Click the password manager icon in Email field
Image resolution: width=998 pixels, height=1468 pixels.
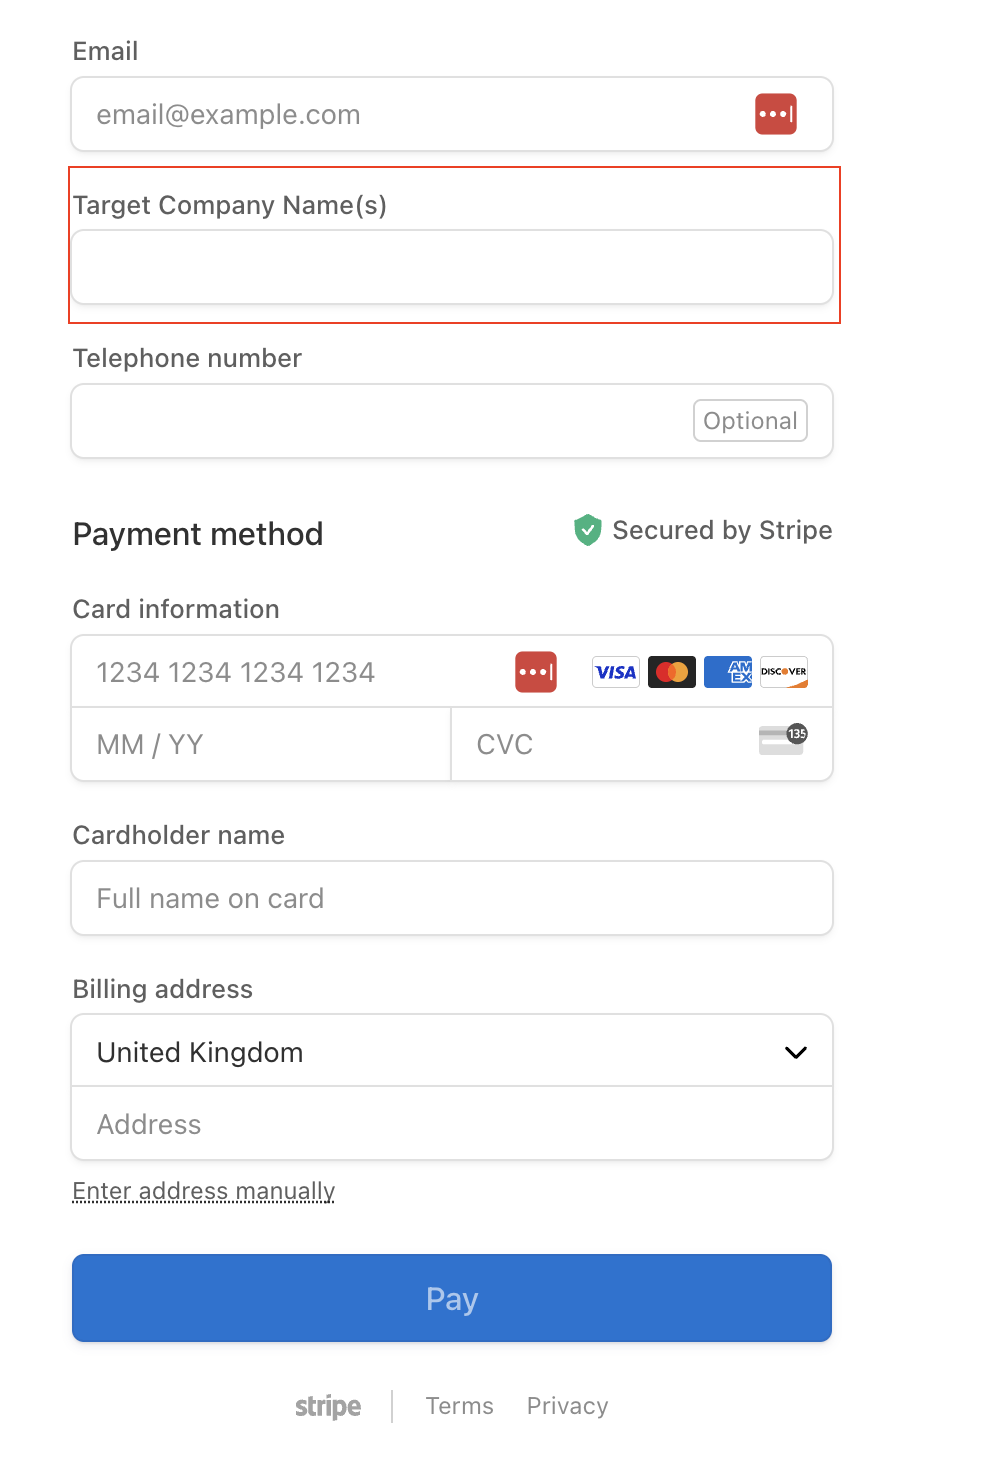(775, 114)
